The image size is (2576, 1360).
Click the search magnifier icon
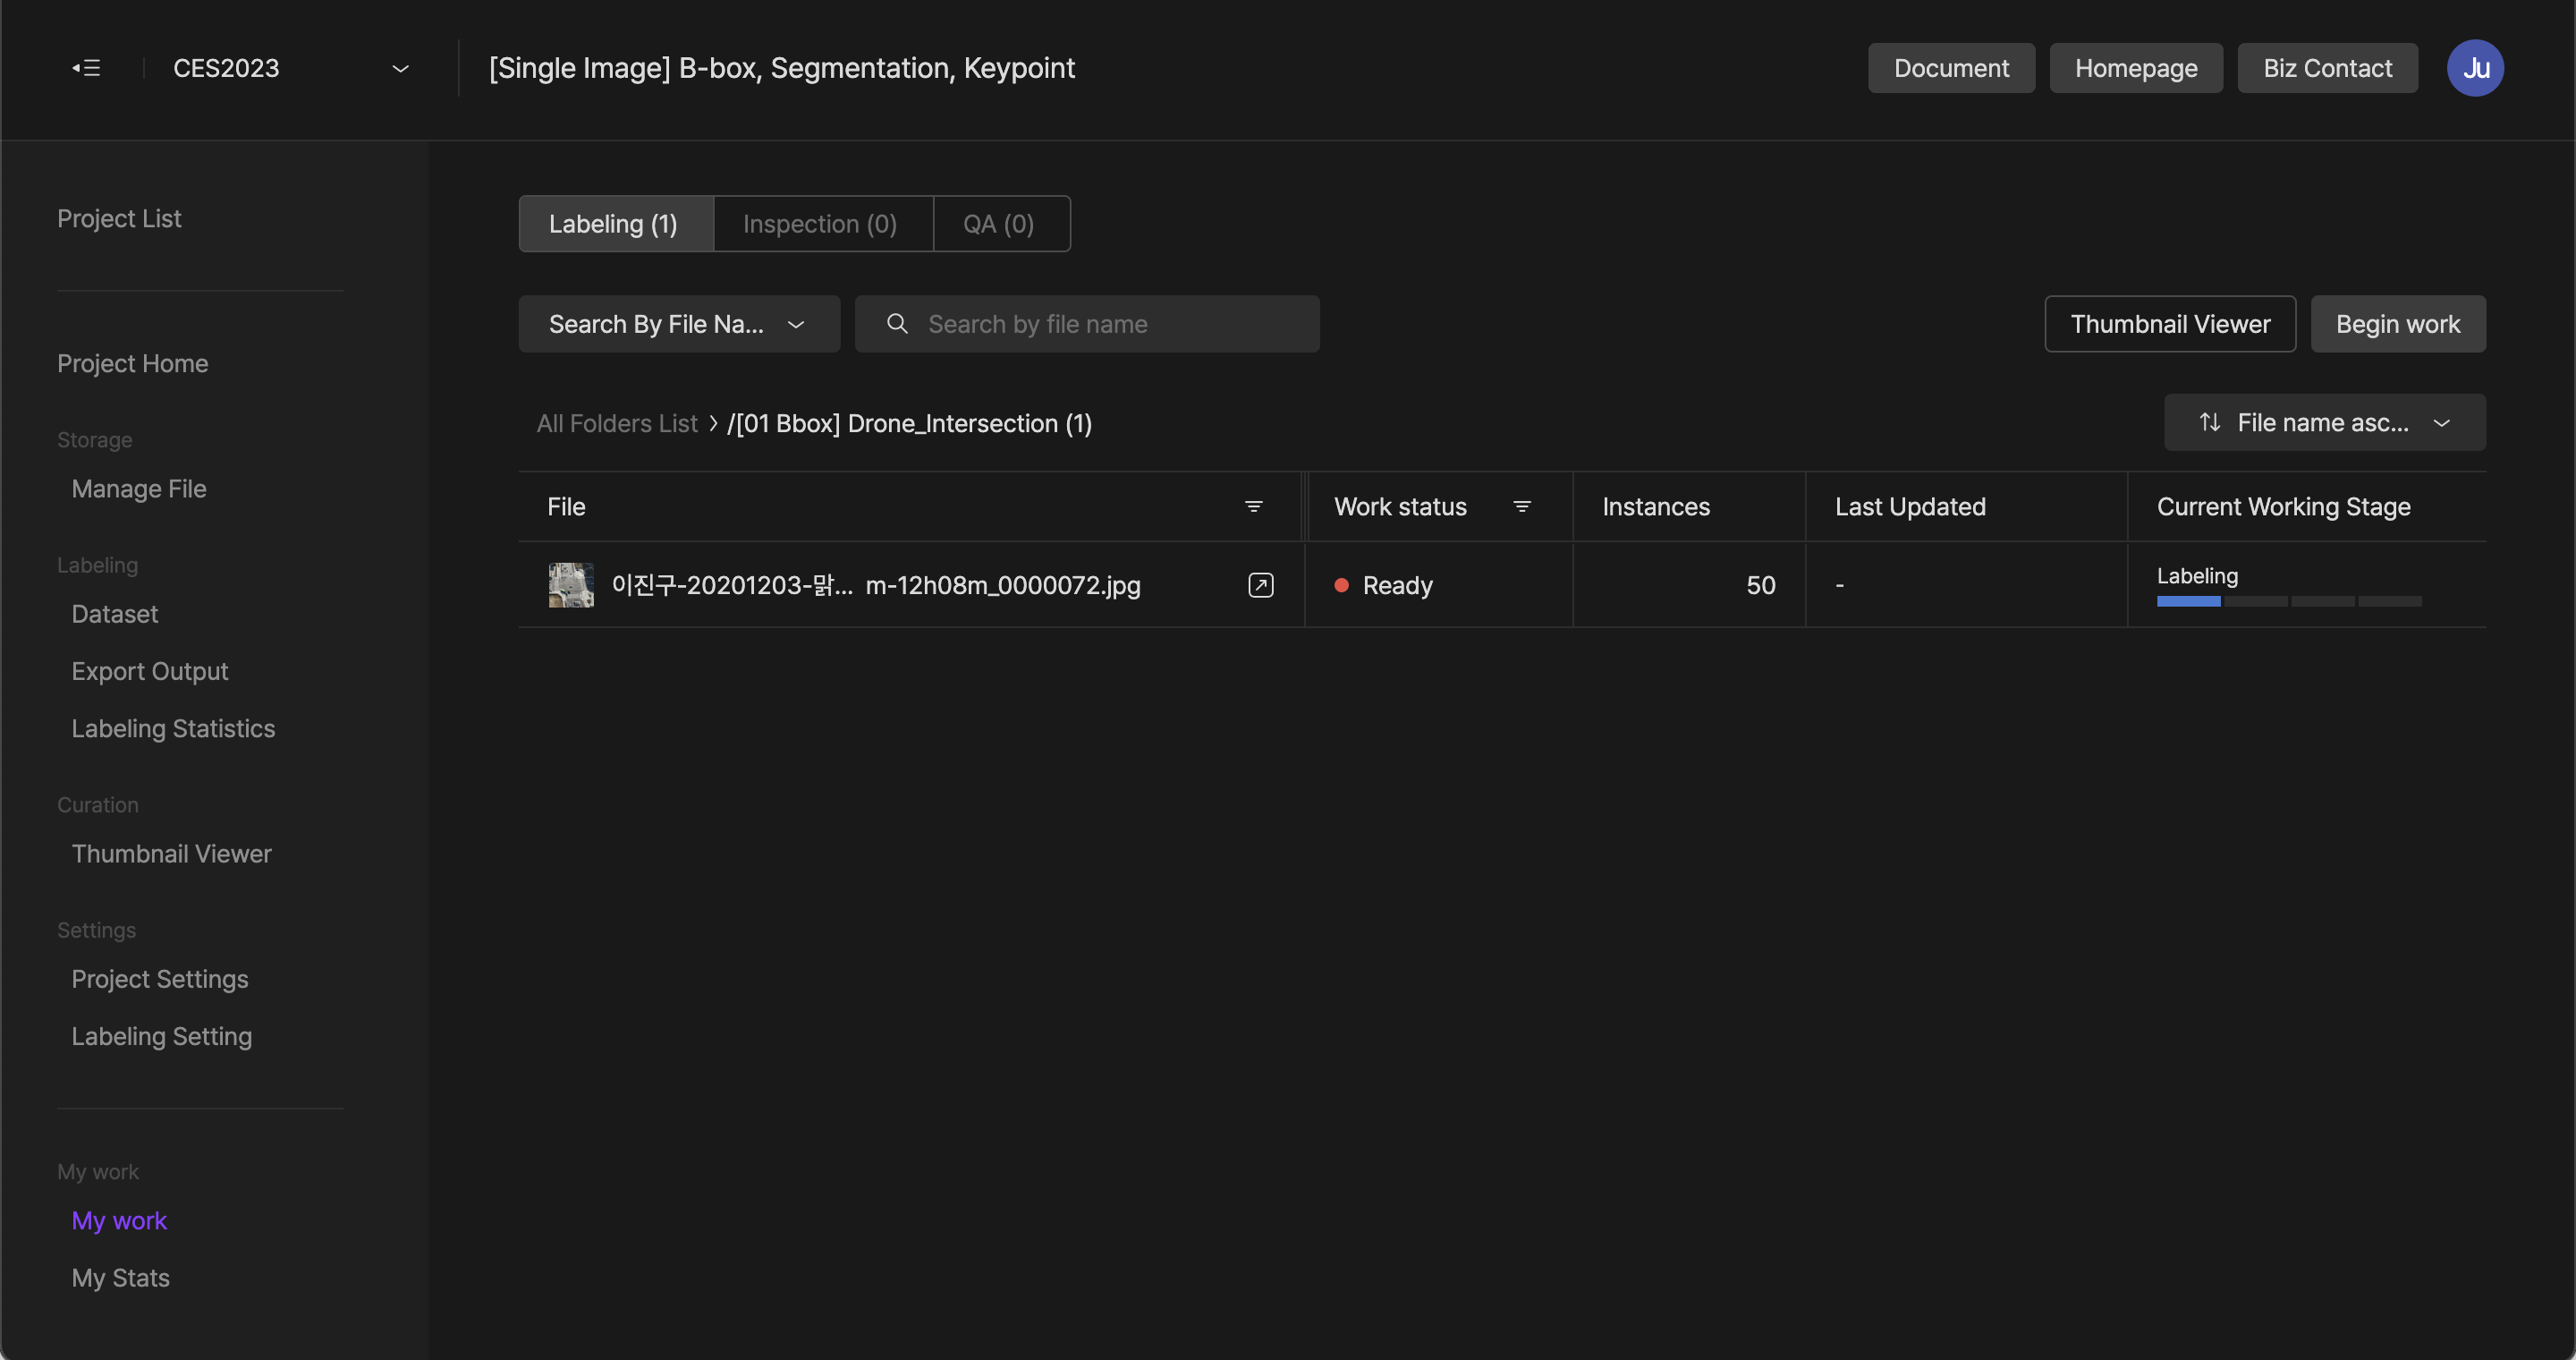click(897, 324)
